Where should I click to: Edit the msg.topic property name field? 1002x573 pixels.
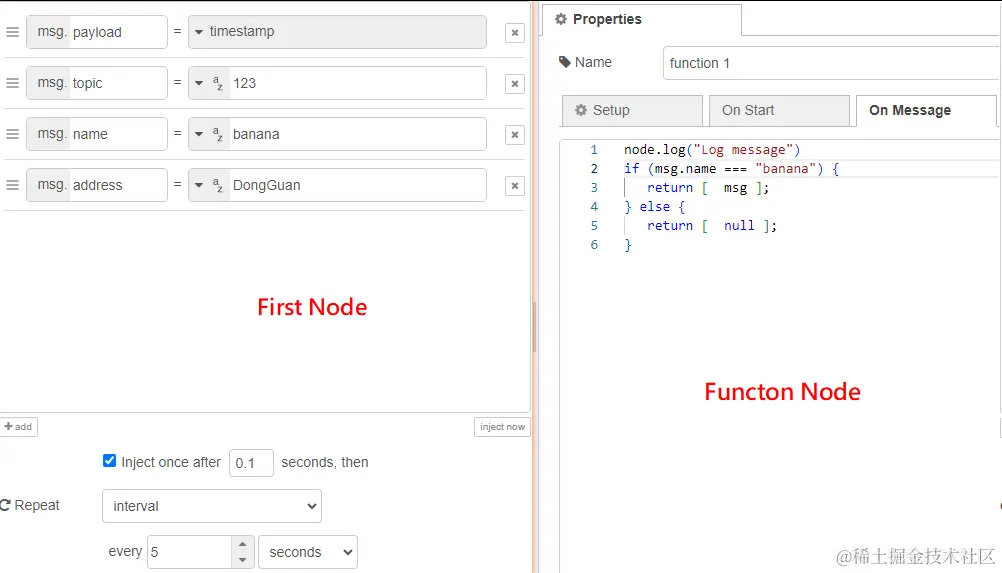click(118, 83)
